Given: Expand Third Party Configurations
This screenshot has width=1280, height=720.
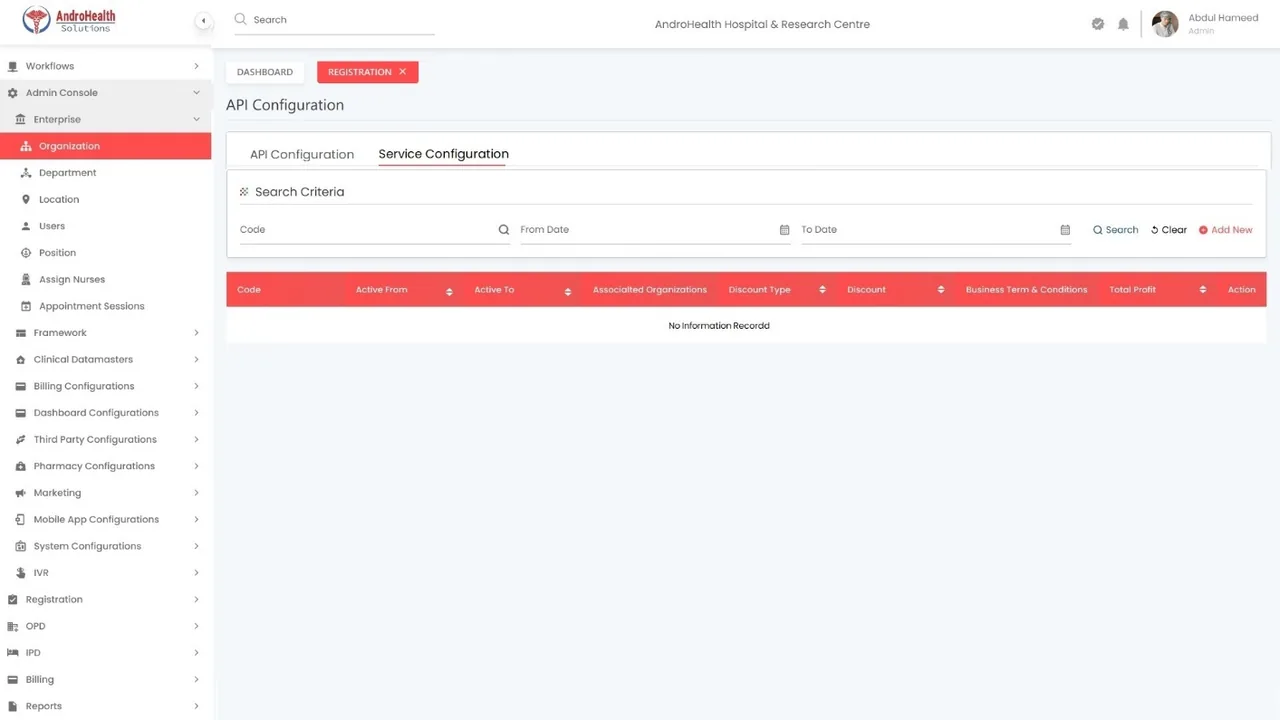Looking at the screenshot, I should [196, 439].
